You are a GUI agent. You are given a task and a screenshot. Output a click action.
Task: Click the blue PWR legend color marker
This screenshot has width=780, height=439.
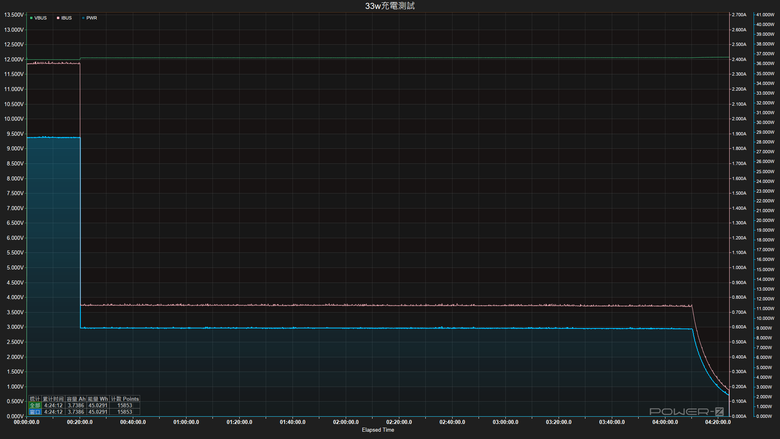click(x=83, y=18)
